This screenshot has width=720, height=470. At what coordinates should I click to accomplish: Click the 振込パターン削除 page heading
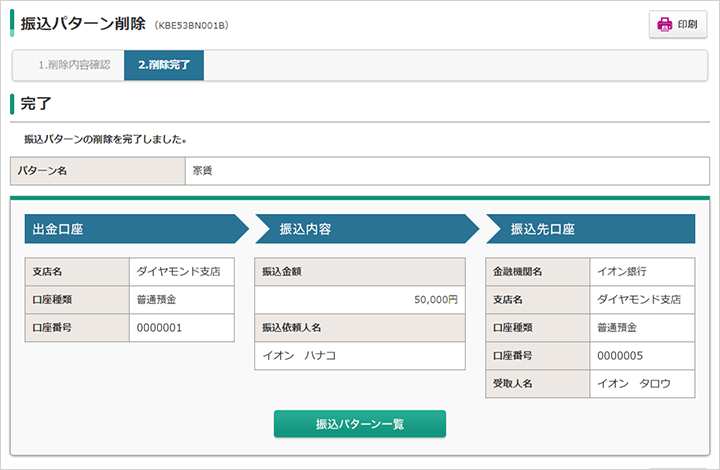[83, 24]
